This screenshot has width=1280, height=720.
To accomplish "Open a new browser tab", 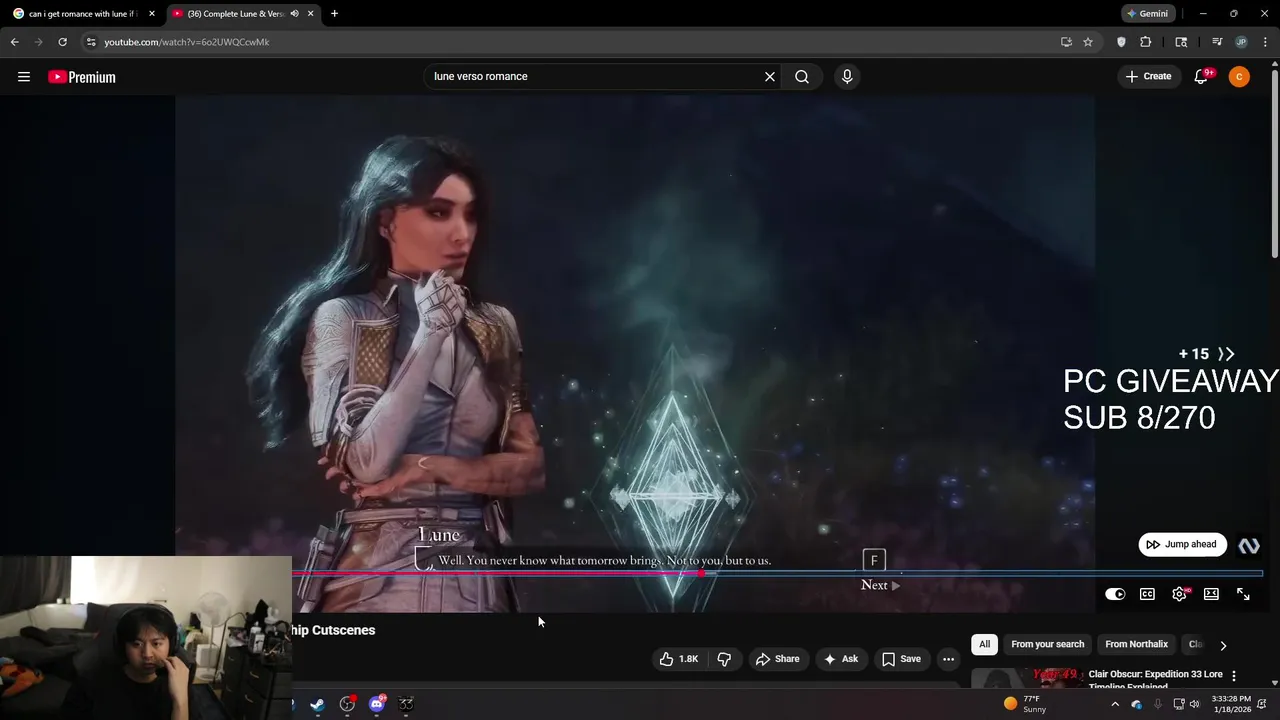I will click(x=334, y=14).
